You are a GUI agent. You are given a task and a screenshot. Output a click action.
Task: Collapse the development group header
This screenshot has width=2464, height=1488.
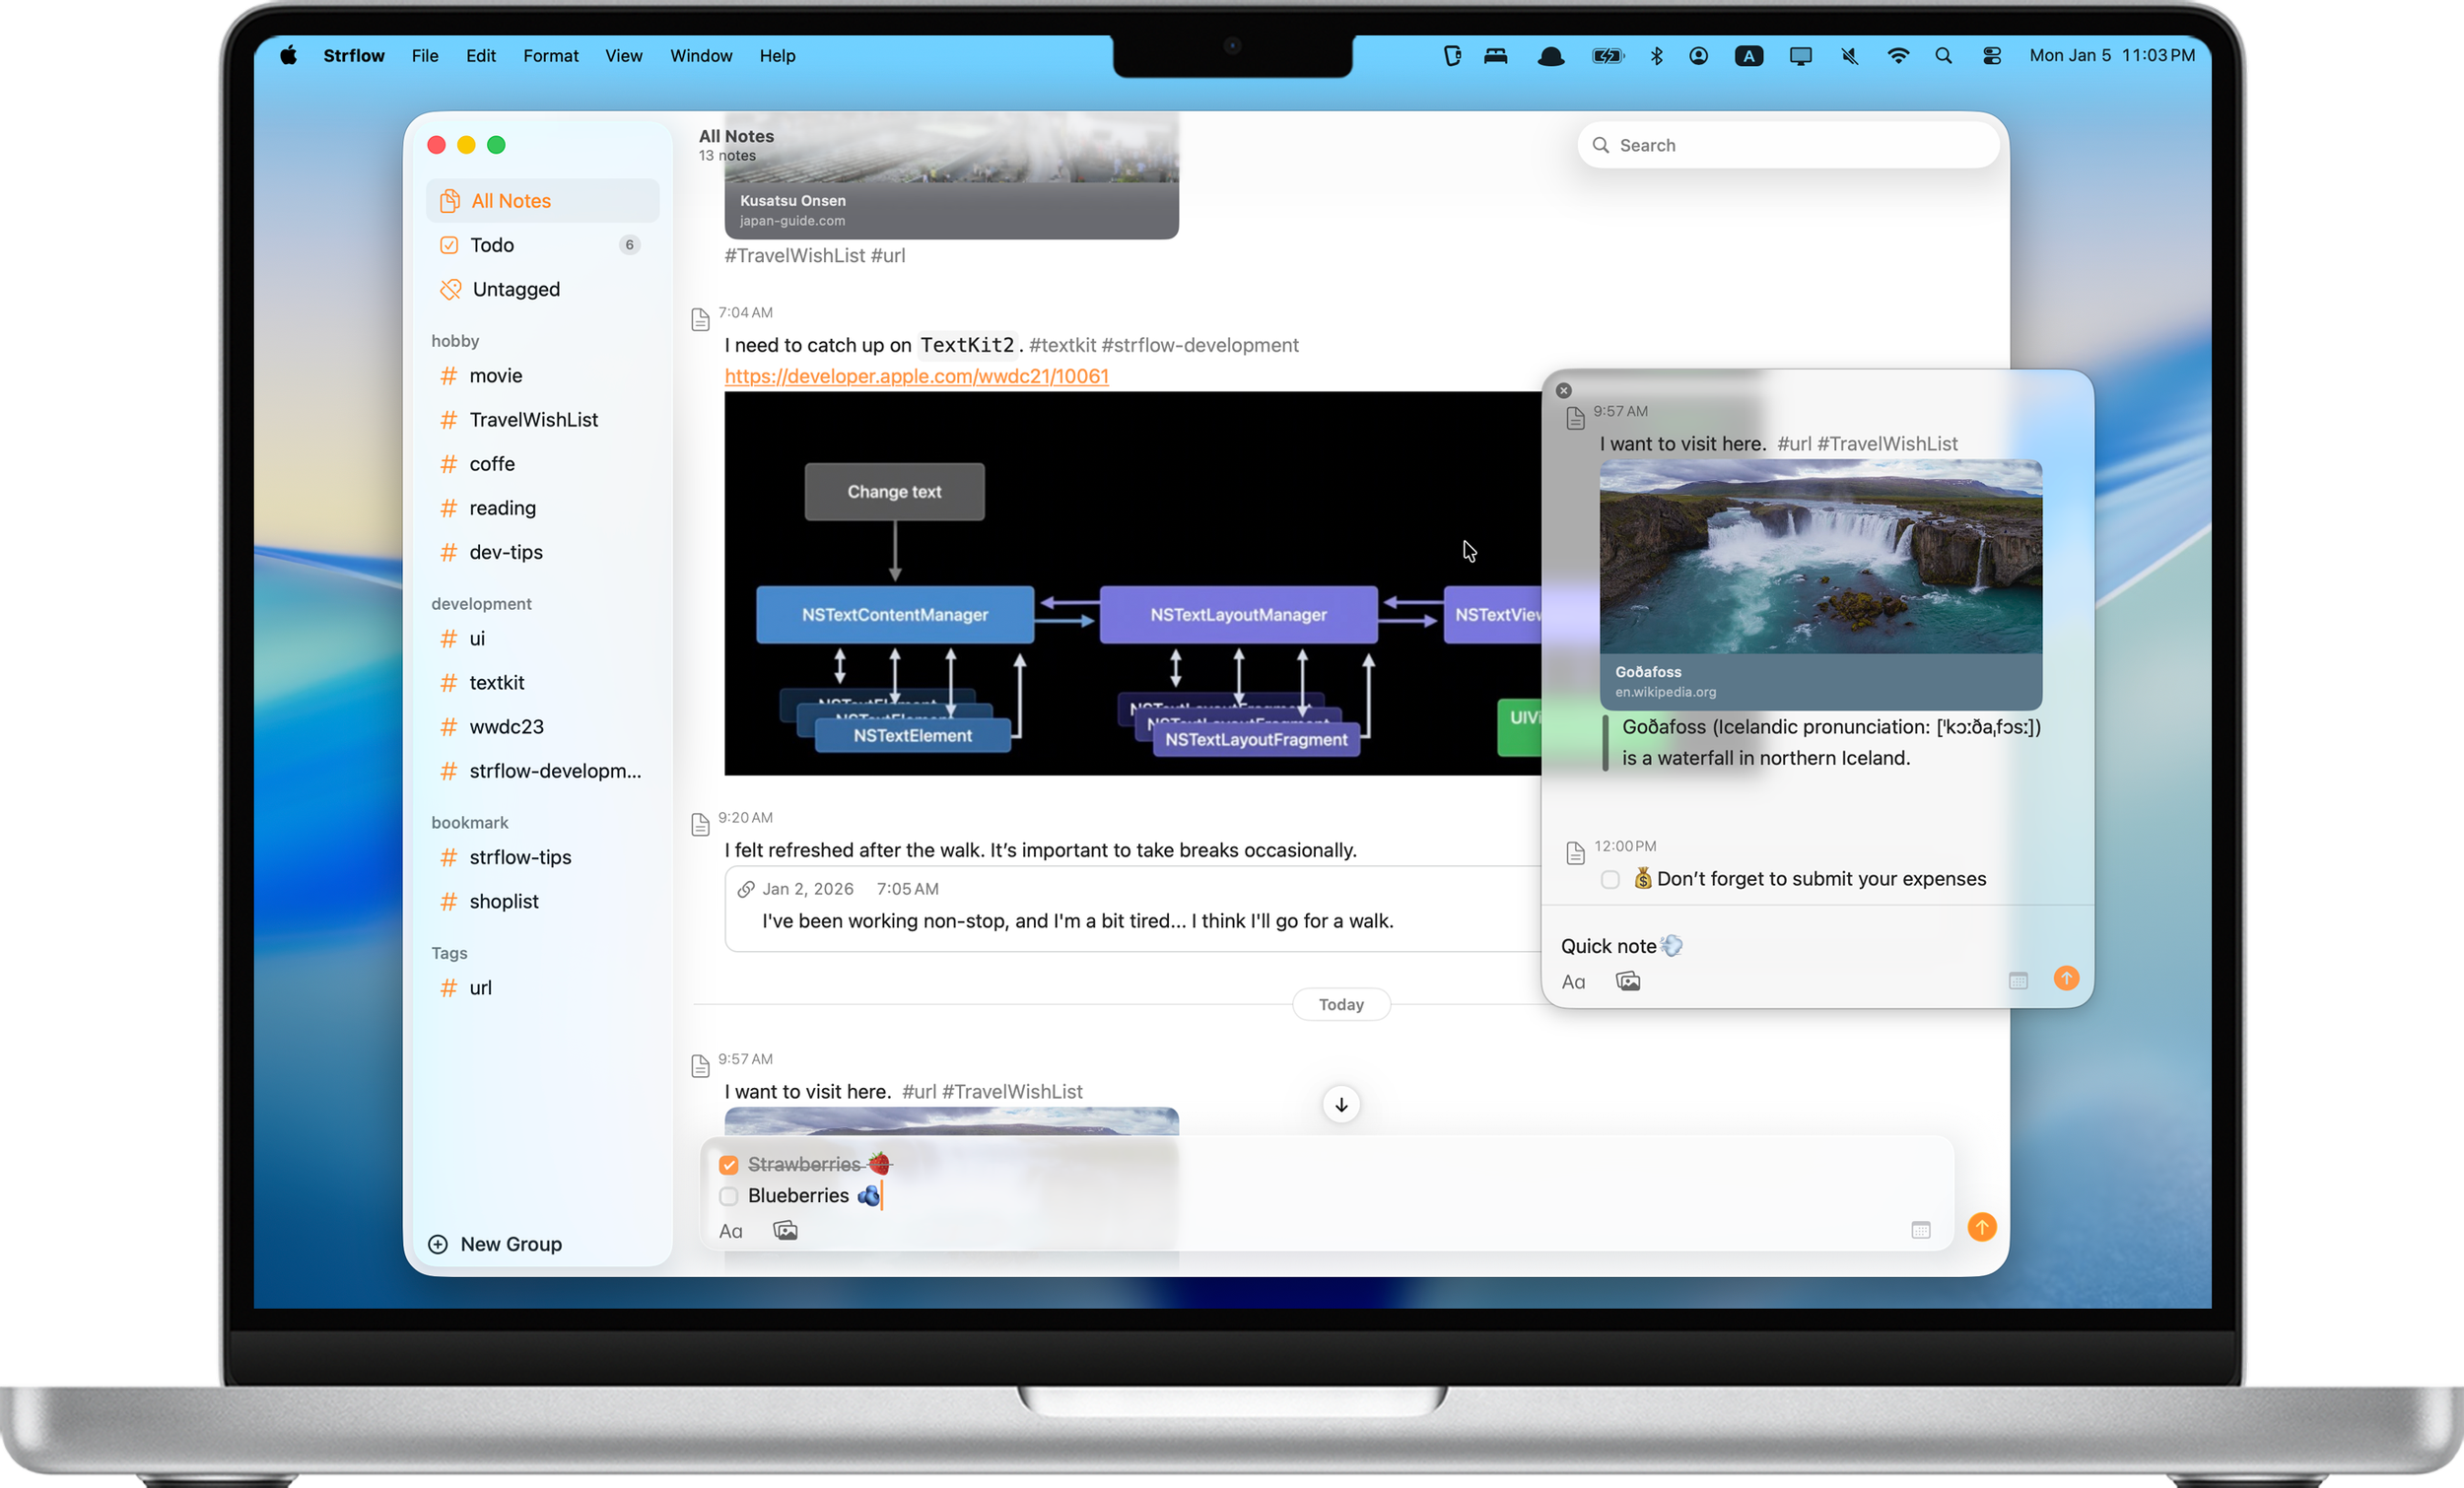[481, 604]
